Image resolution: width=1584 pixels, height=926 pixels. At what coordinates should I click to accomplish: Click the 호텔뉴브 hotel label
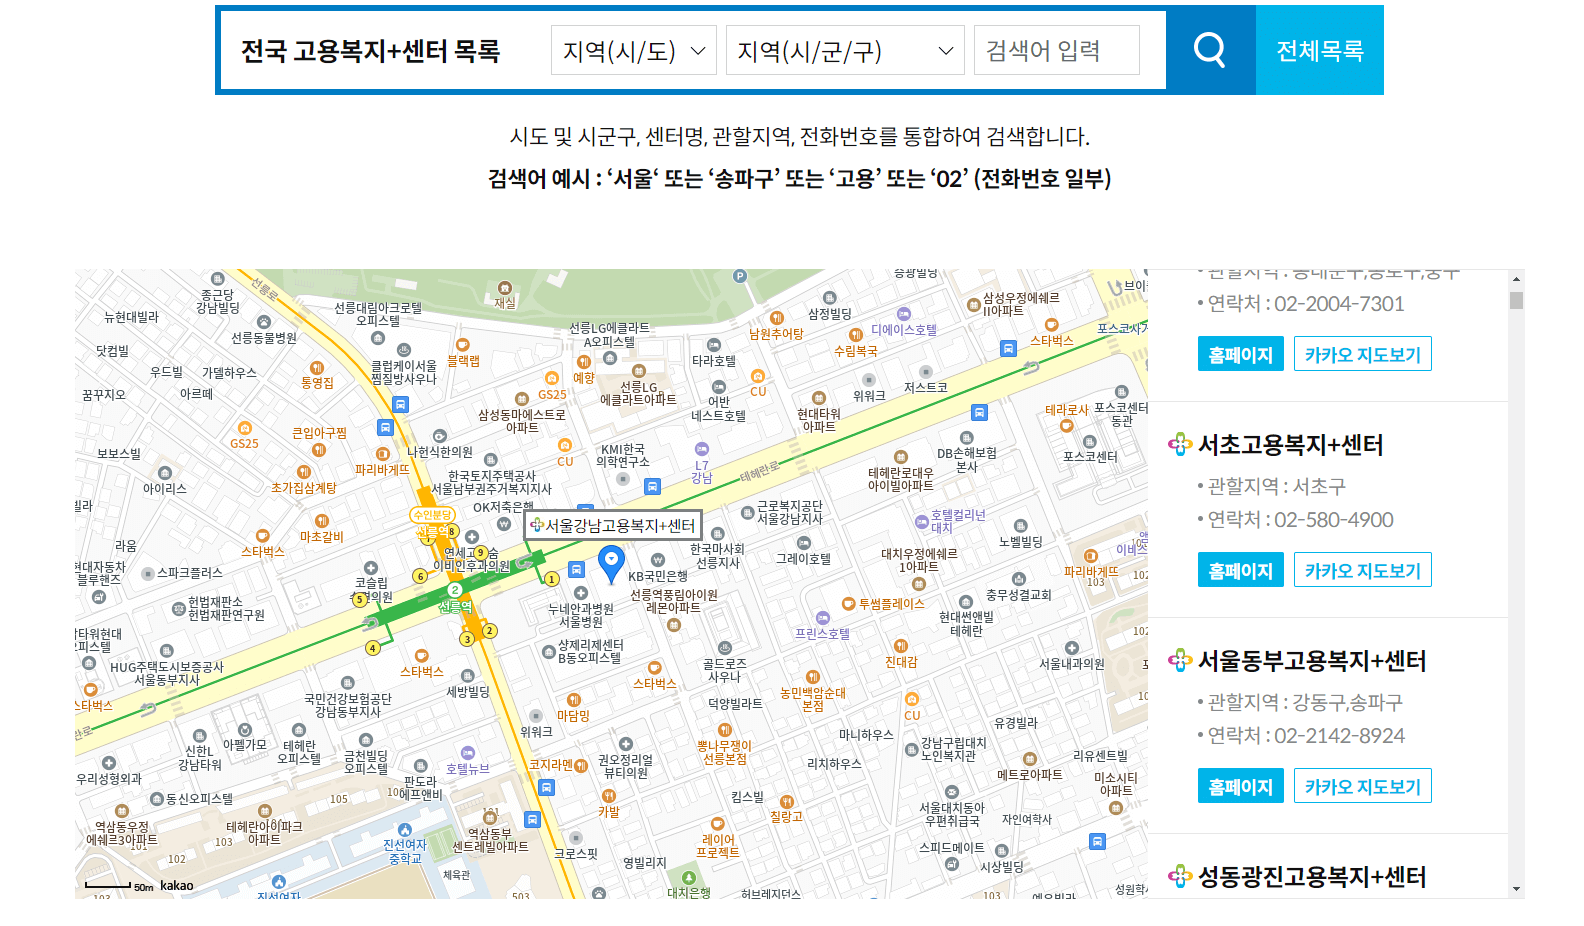(468, 769)
